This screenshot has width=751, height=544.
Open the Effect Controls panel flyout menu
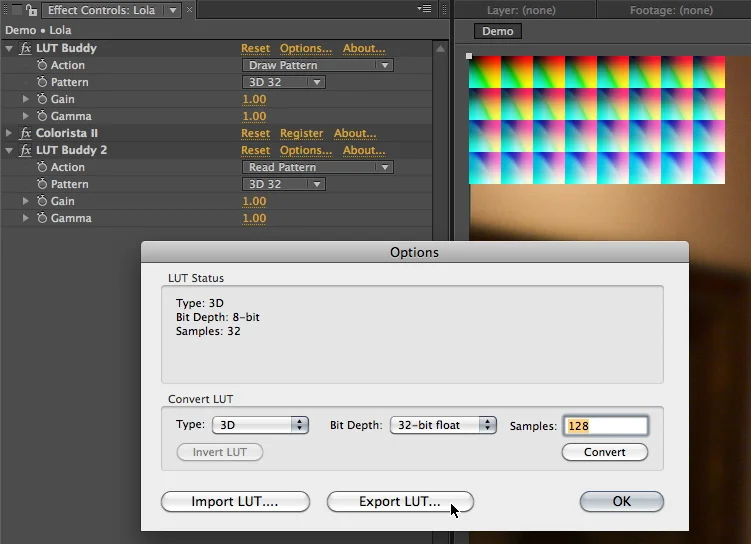[x=424, y=10]
